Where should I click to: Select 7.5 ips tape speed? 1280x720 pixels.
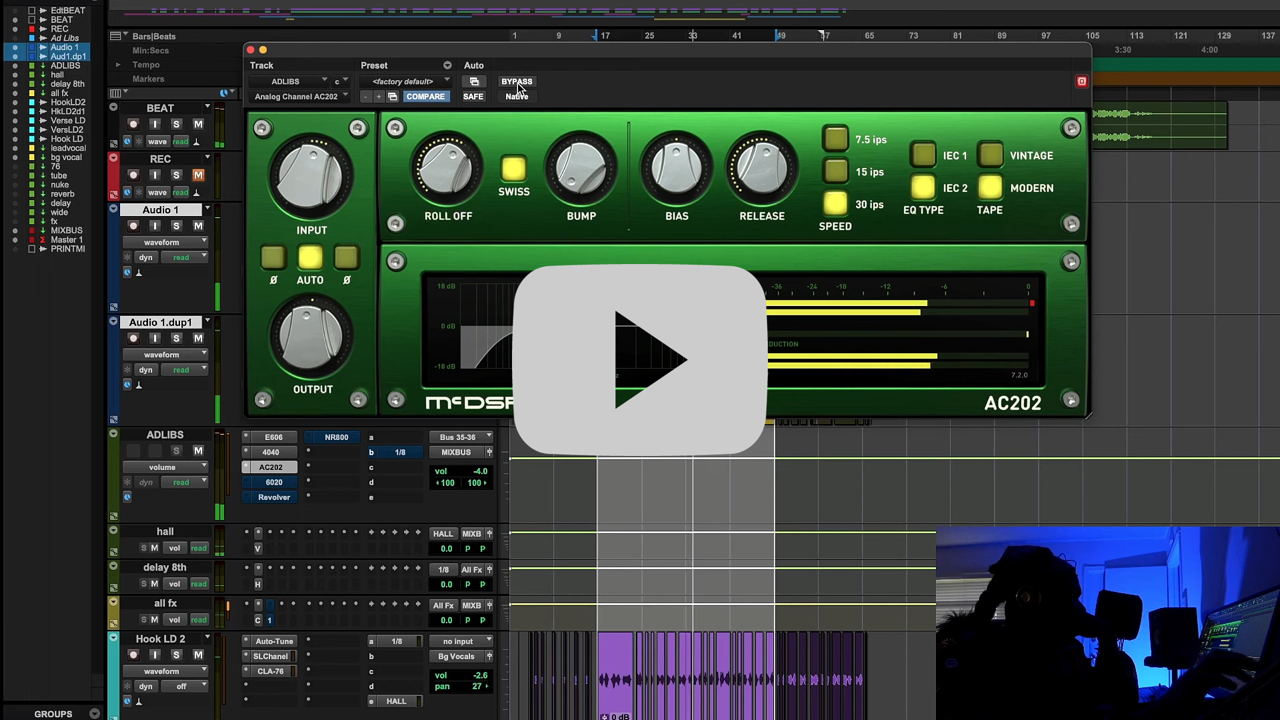pos(835,139)
